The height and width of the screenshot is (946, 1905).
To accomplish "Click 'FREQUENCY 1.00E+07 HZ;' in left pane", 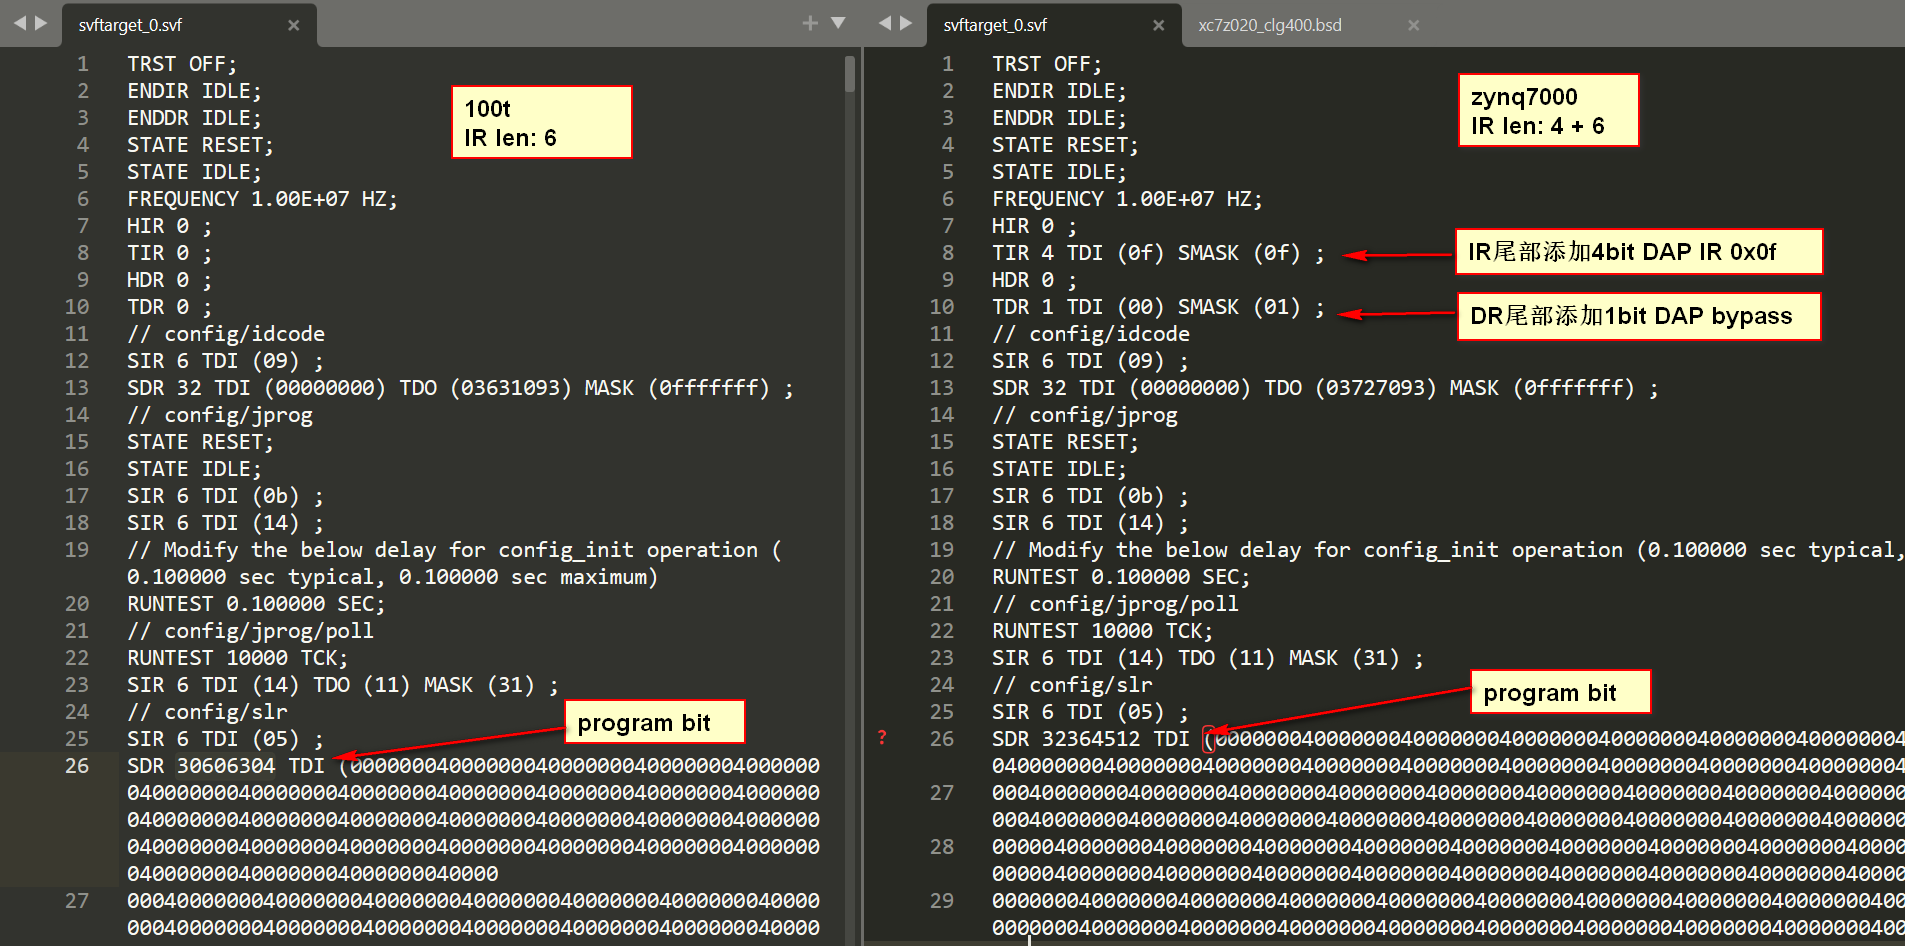I will tap(262, 200).
